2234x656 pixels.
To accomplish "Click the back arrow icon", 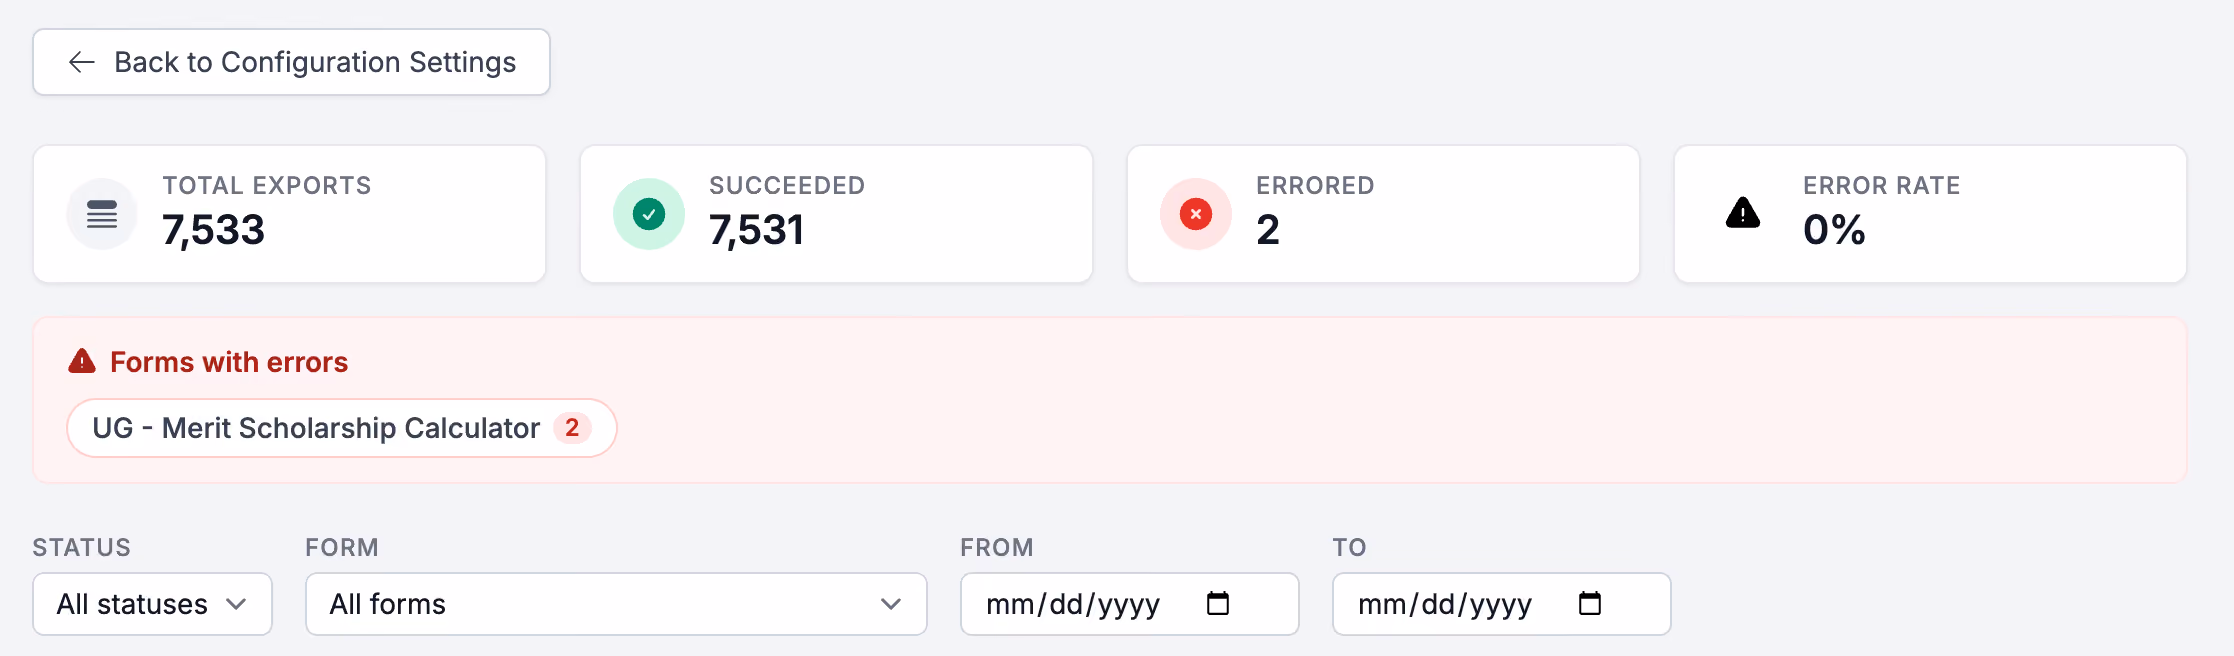I will 82,62.
